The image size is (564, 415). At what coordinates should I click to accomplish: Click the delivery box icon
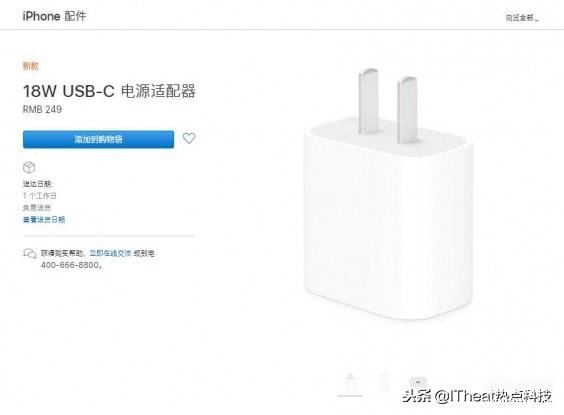click(29, 168)
